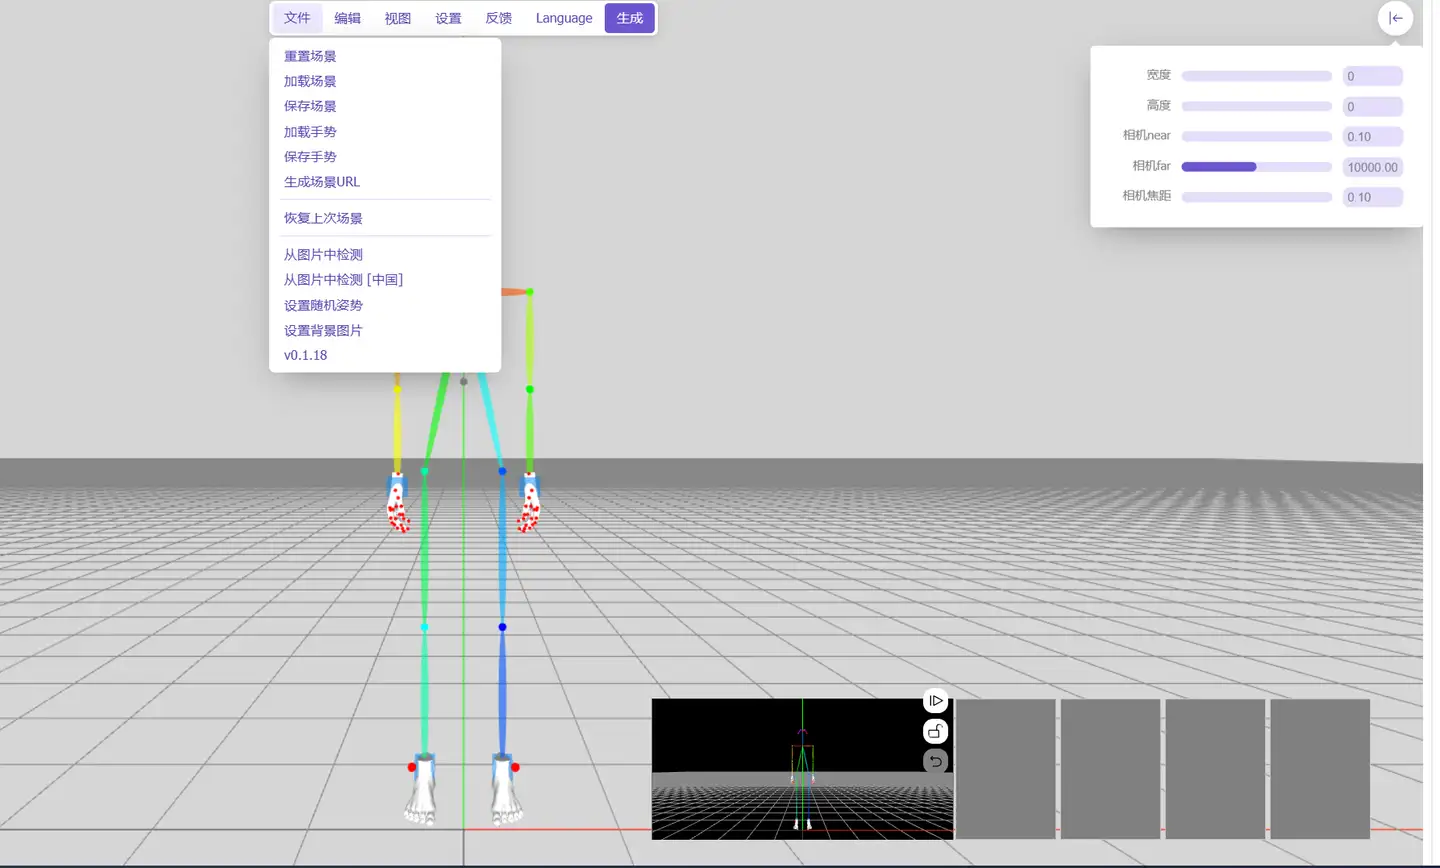Click the leftmost gray preview placeholder
This screenshot has width=1440, height=868.
1005,768
